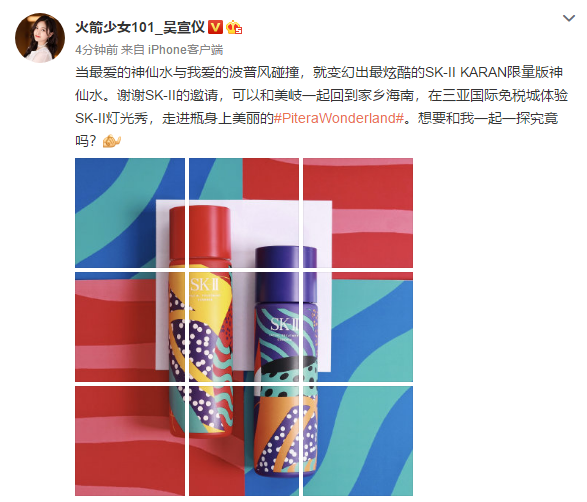The image size is (587, 502).
Task: Open the bottom-left red wavy photo
Action: point(130,441)
